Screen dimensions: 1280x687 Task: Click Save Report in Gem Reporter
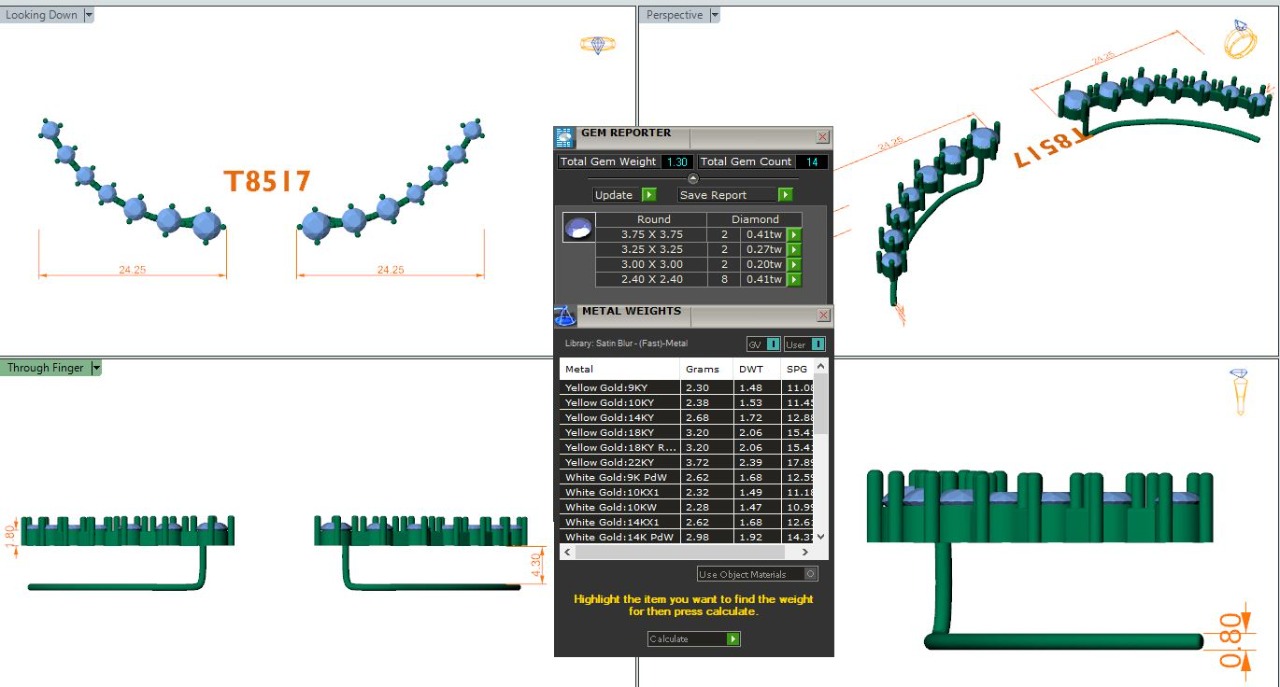[785, 195]
